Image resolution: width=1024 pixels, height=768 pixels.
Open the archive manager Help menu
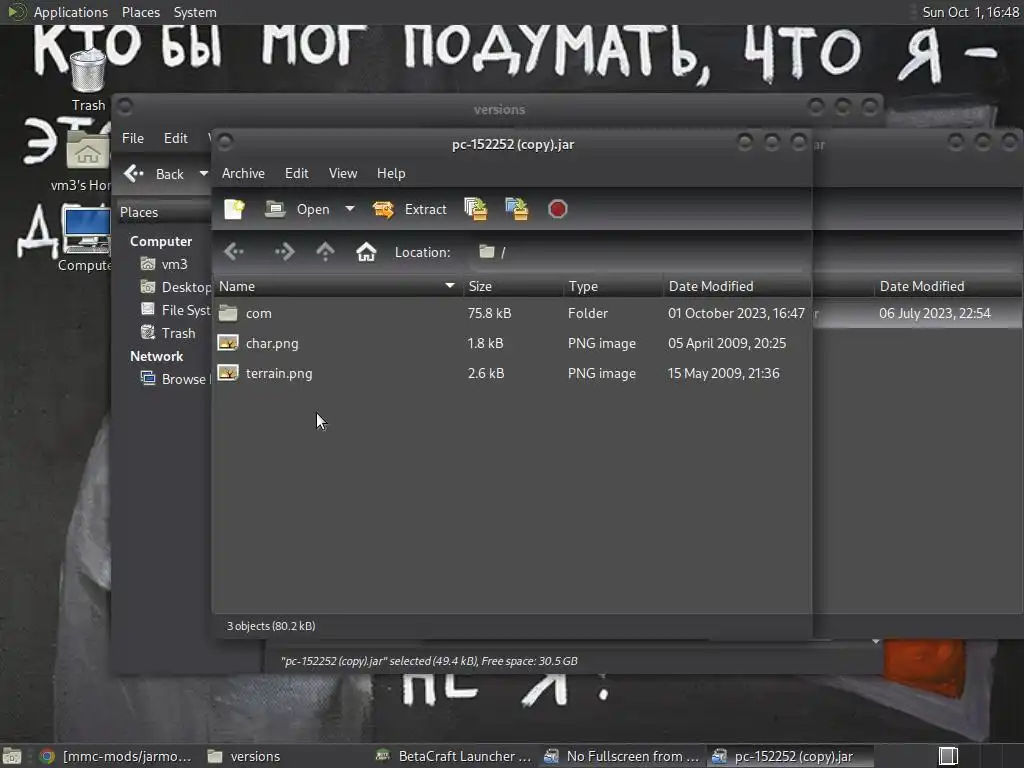pos(391,173)
